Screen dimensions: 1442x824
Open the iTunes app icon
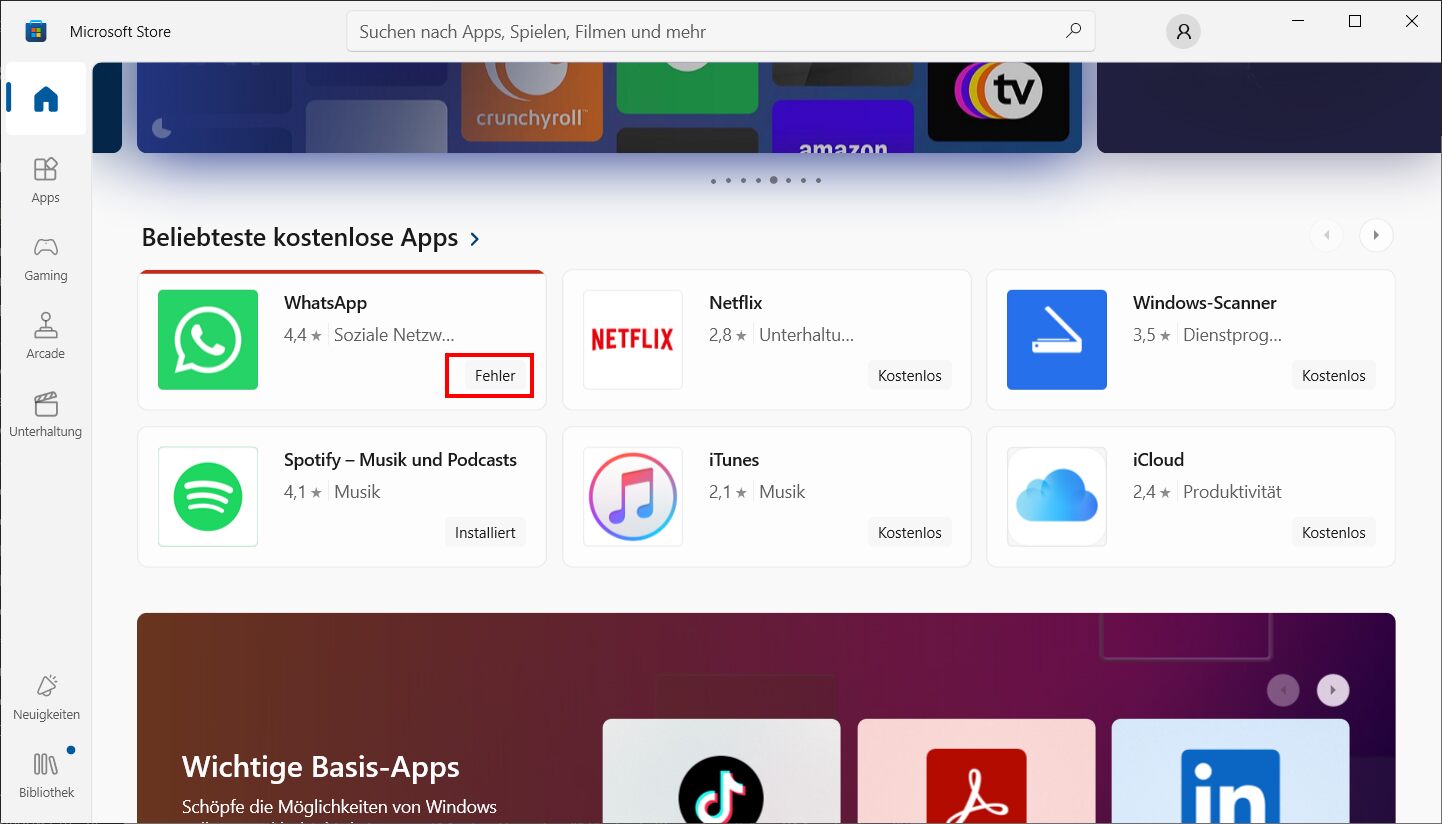point(633,497)
